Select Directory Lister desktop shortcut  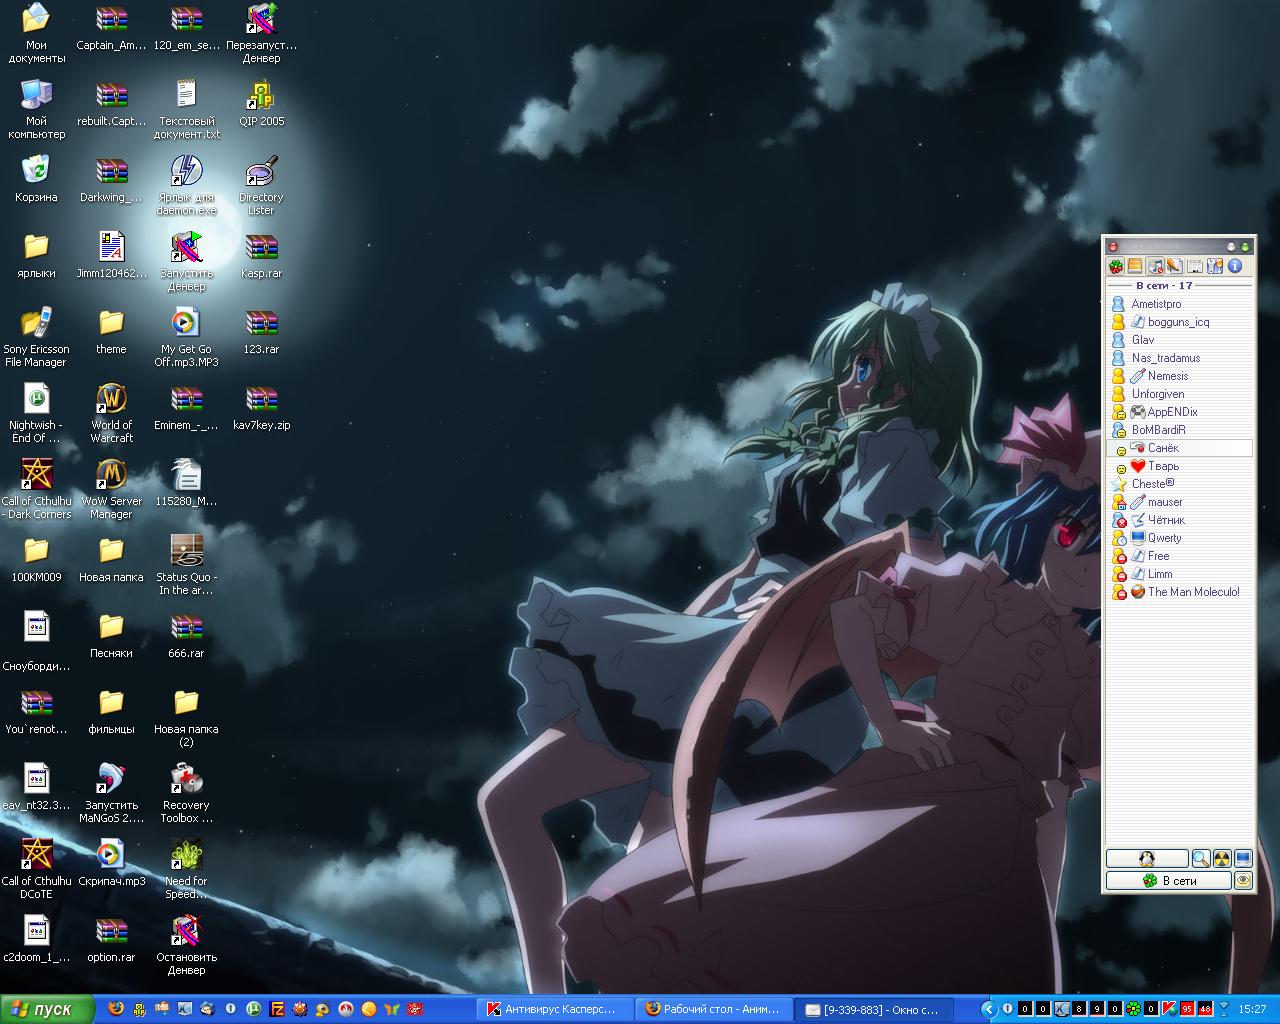(261, 185)
